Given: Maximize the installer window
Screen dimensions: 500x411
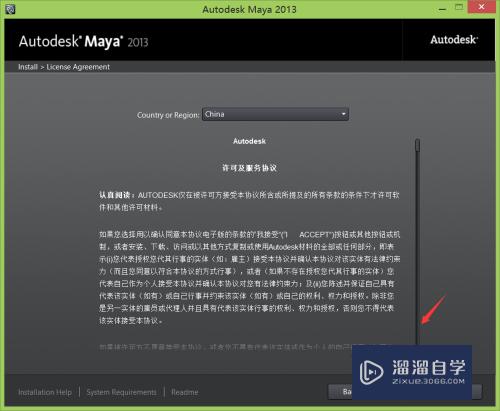Looking at the screenshot, I should (459, 7).
